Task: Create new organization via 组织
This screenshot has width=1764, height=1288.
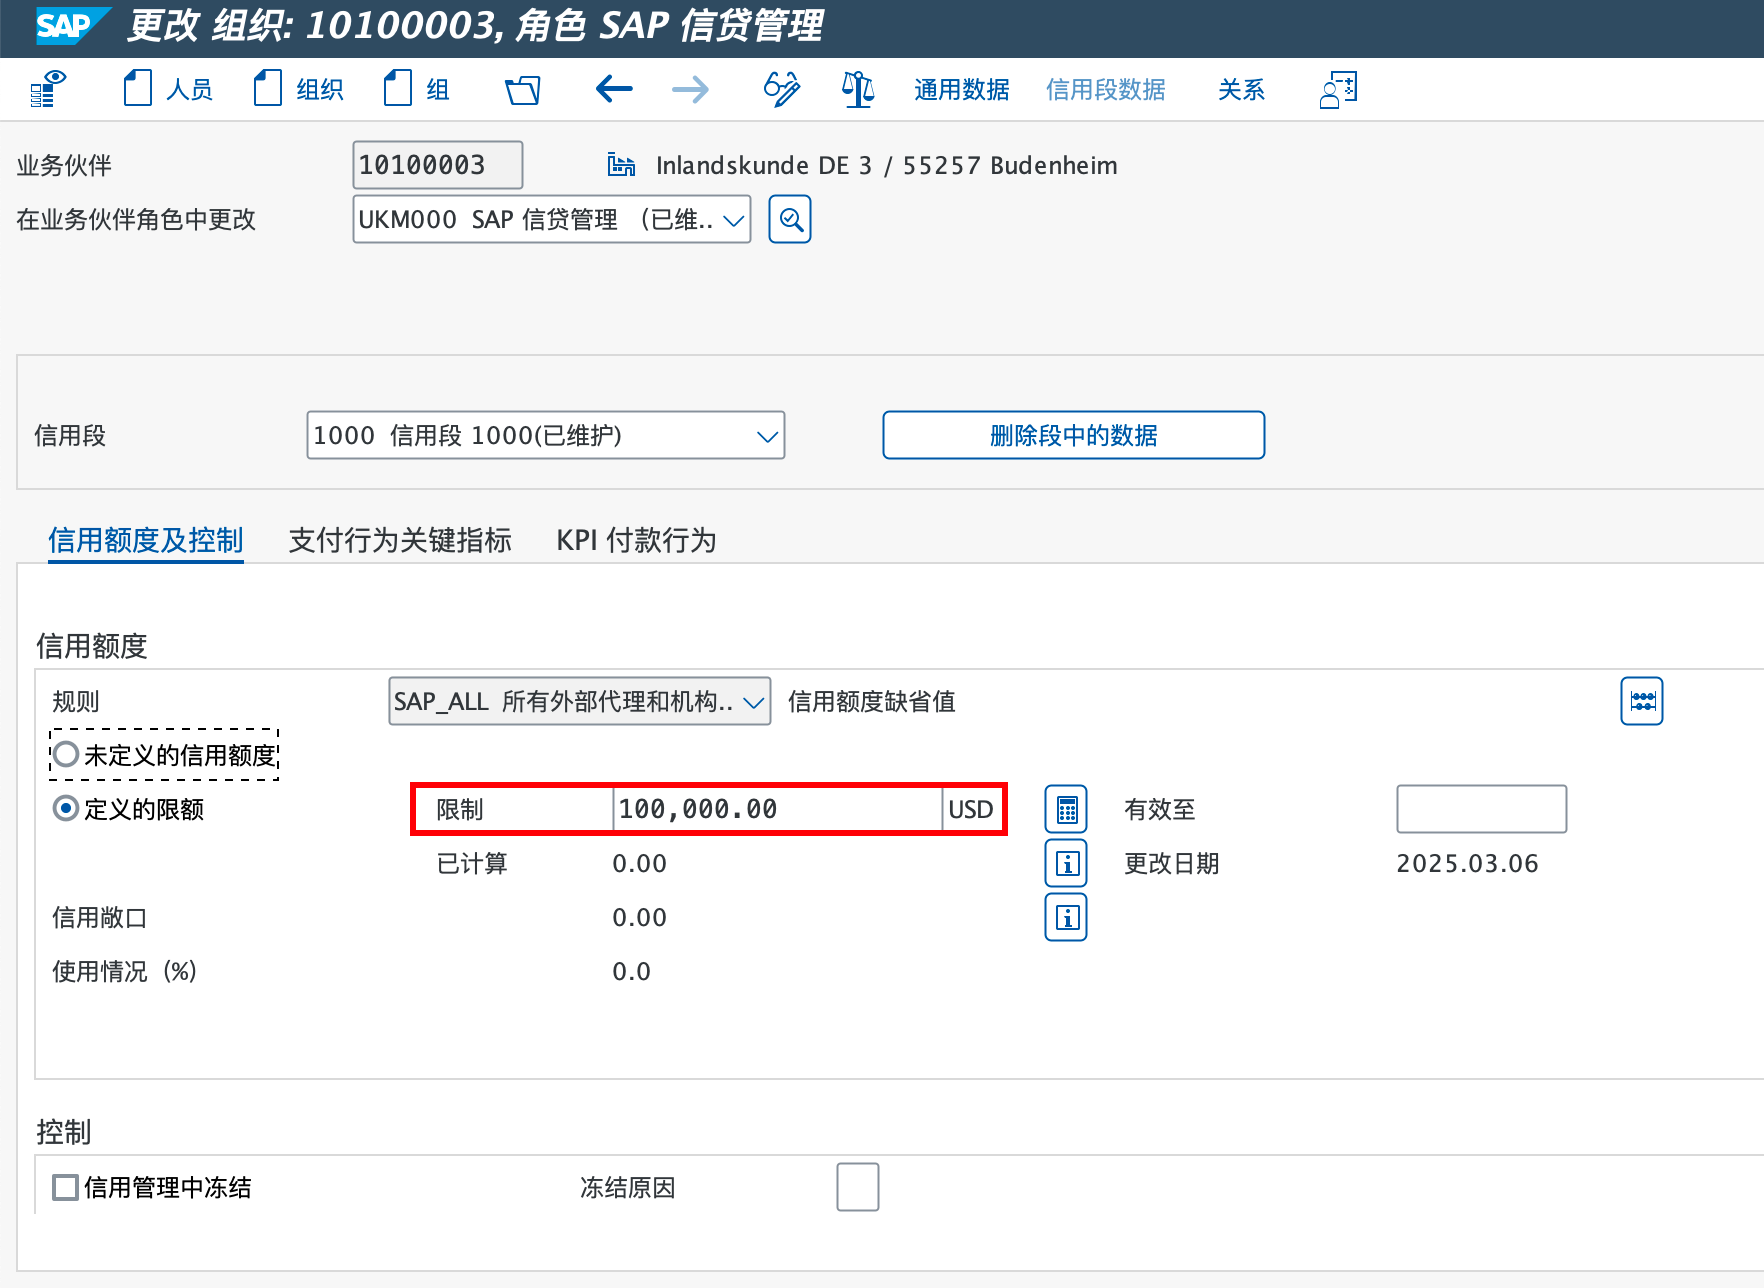Action: pos(299,89)
